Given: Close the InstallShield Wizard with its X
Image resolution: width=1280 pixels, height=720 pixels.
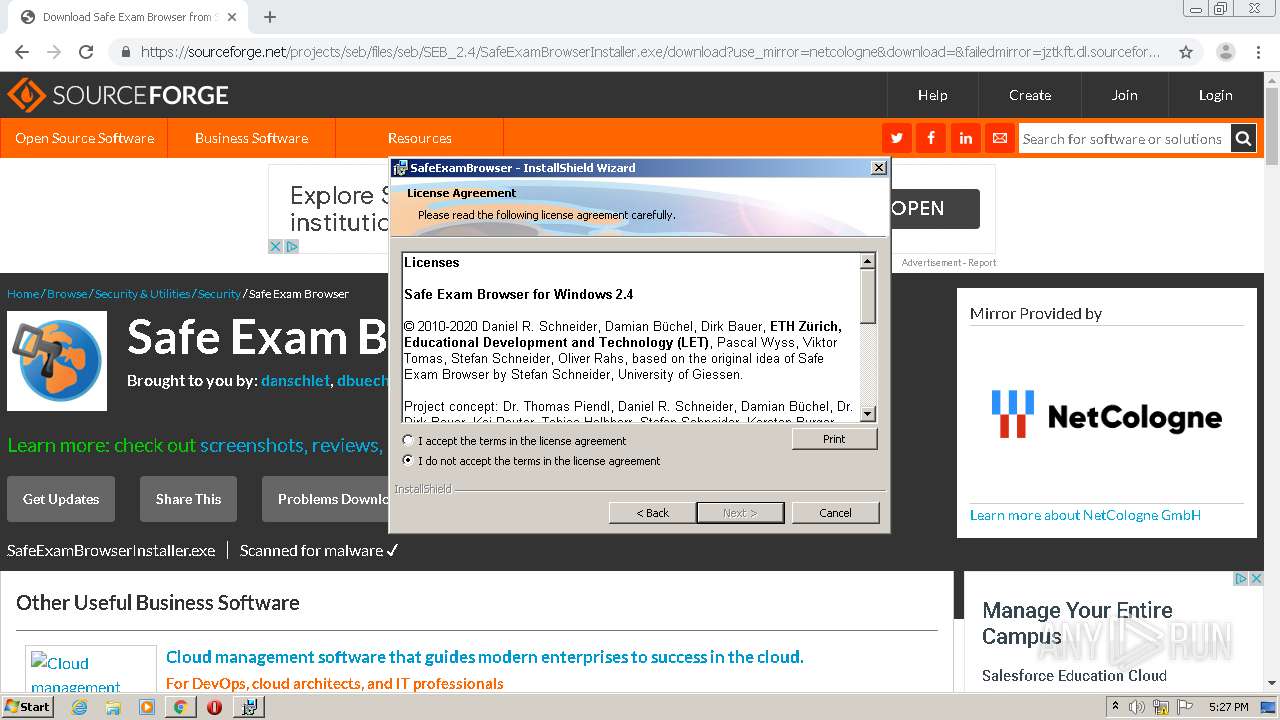Looking at the screenshot, I should (878, 167).
